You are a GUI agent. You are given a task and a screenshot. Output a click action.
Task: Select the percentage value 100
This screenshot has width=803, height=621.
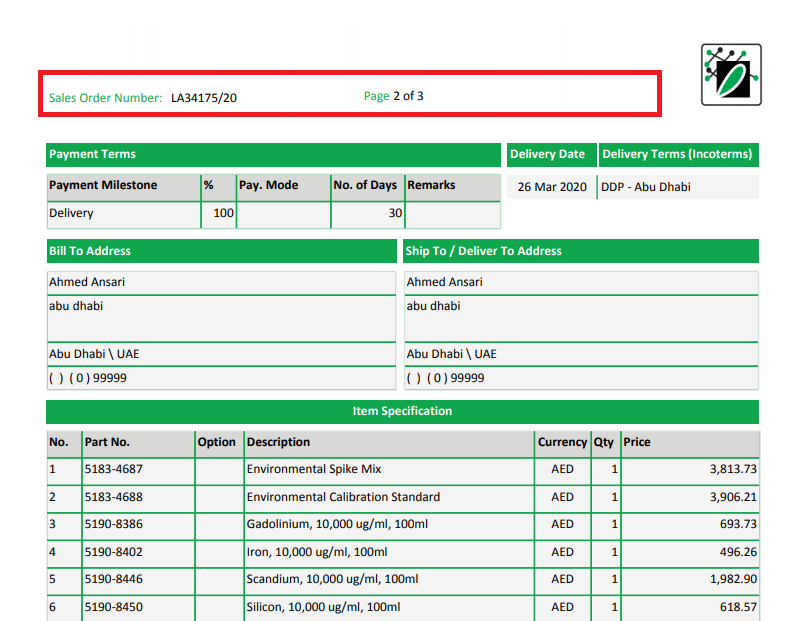point(223,213)
